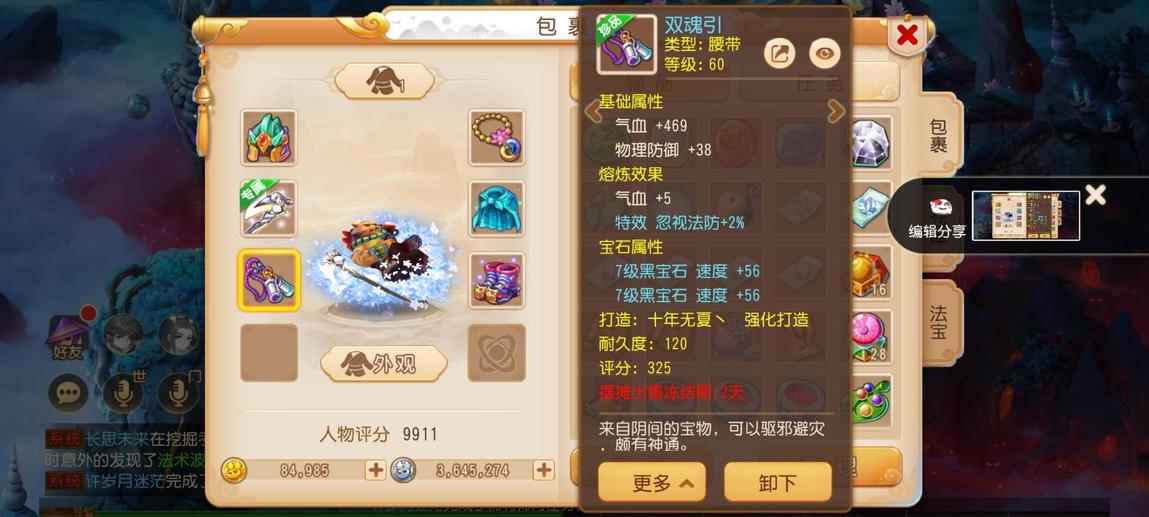Screen dimensions: 1149x517
Task: Select the bead necklace equipment slot
Action: click(x=497, y=138)
